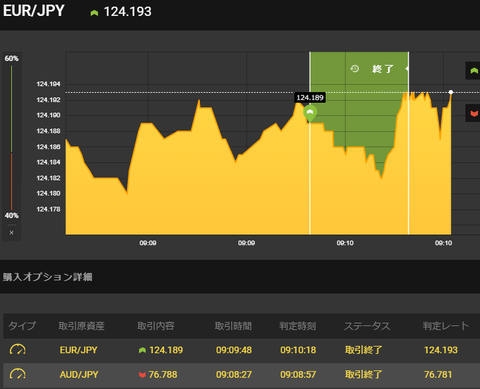Click the history clock icon beside 終了
Screen dimensions: 480x389
[355, 69]
